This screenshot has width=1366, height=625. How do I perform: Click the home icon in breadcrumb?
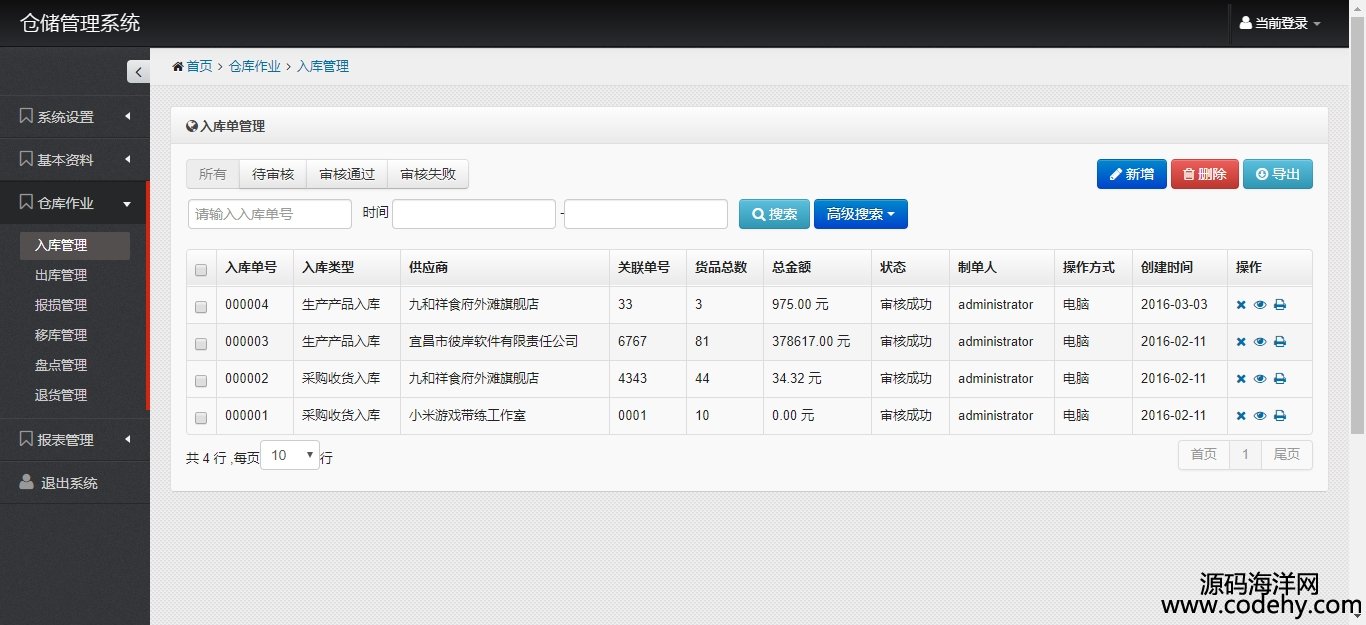click(x=178, y=67)
